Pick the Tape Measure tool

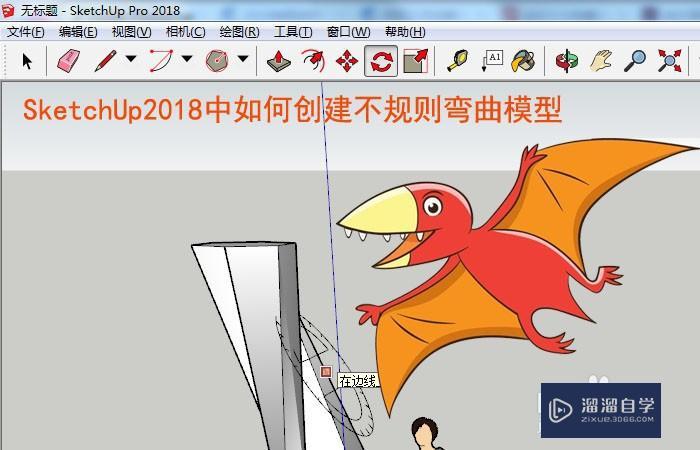[458, 61]
